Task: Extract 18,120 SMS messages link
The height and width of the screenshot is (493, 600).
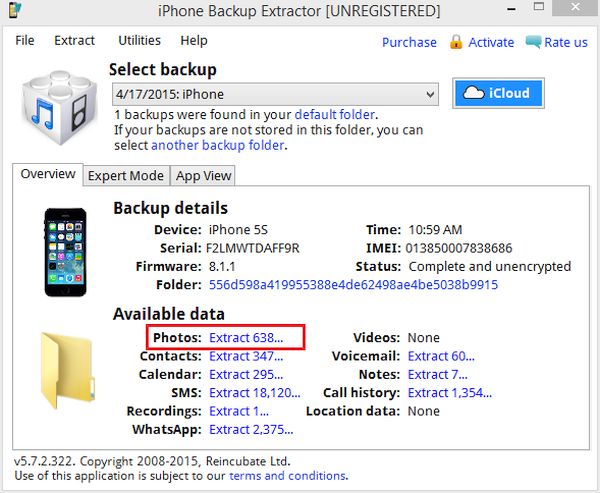Action: (x=254, y=393)
